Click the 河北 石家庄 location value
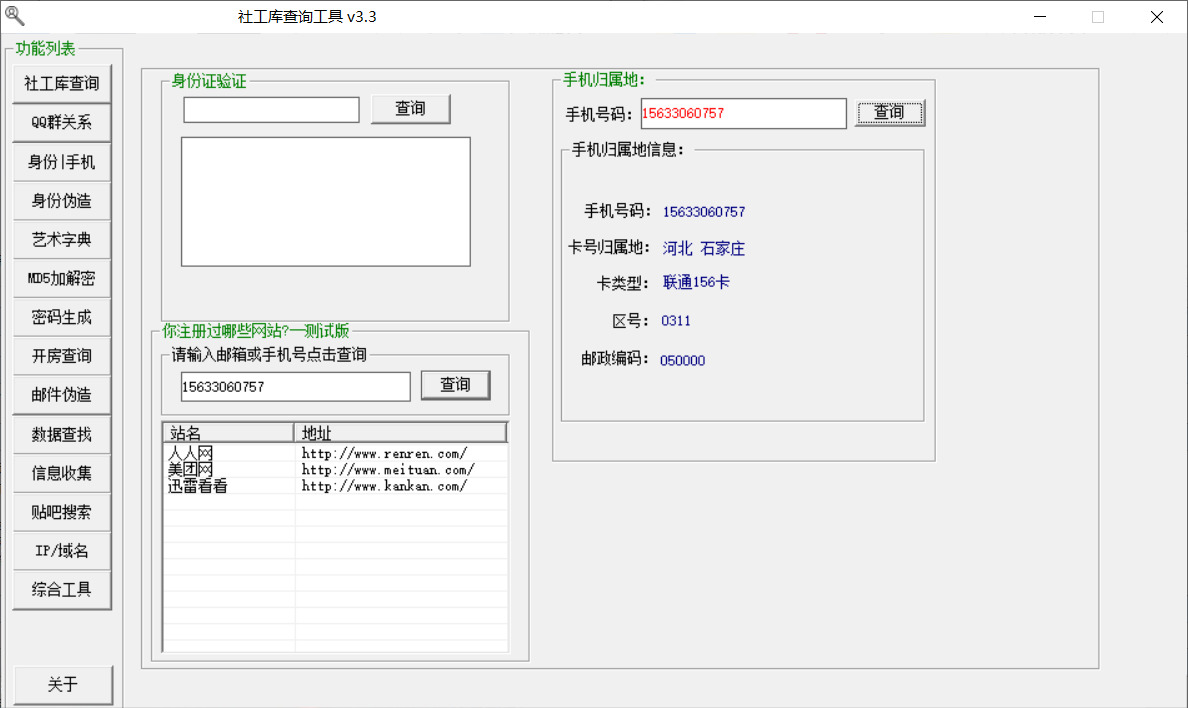Screen dimensions: 1188x708 pyautogui.click(x=704, y=249)
